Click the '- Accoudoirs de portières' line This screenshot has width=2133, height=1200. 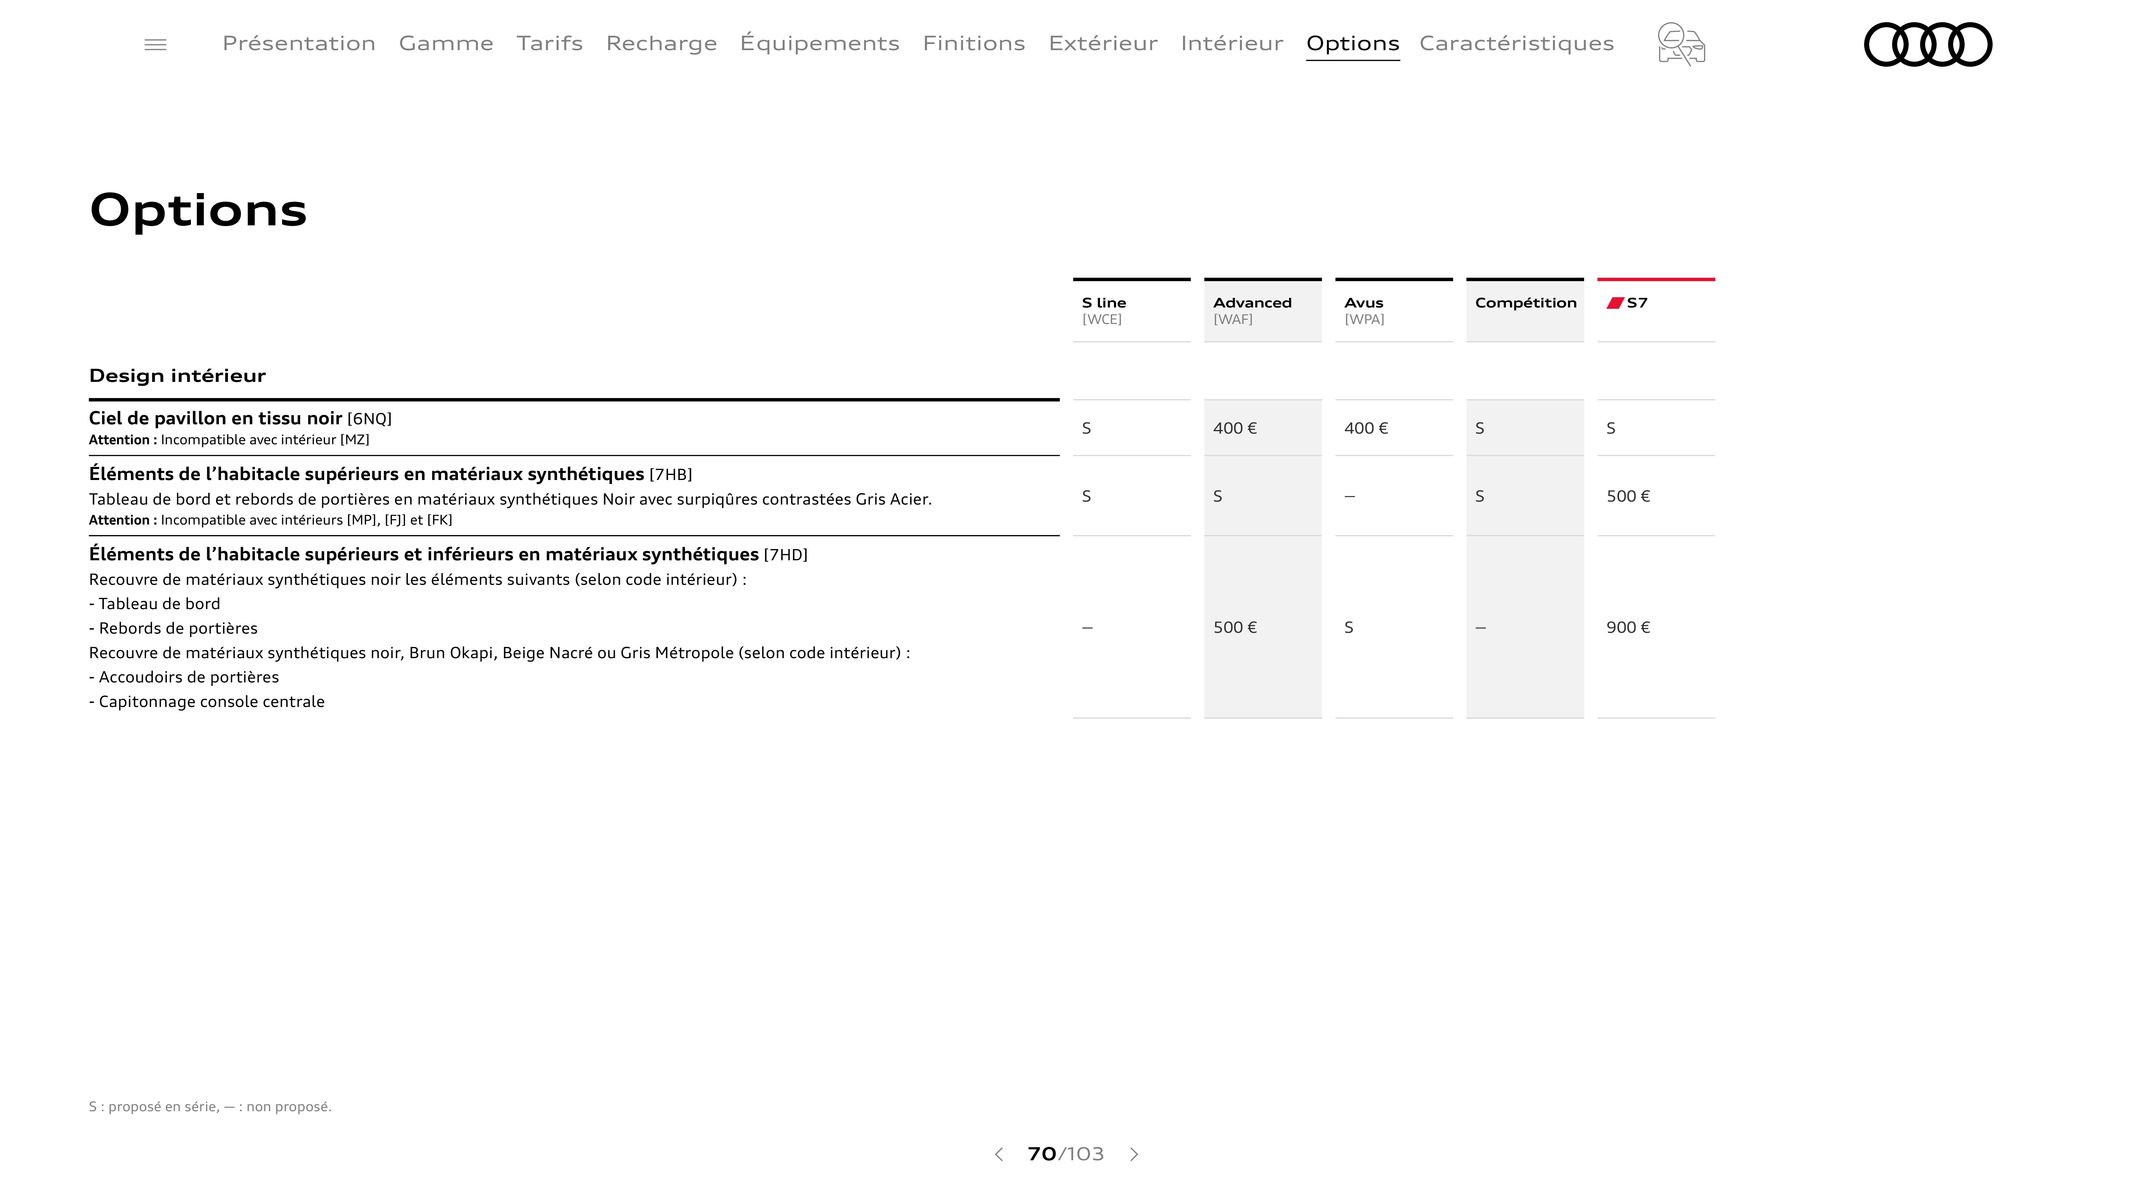coord(184,677)
